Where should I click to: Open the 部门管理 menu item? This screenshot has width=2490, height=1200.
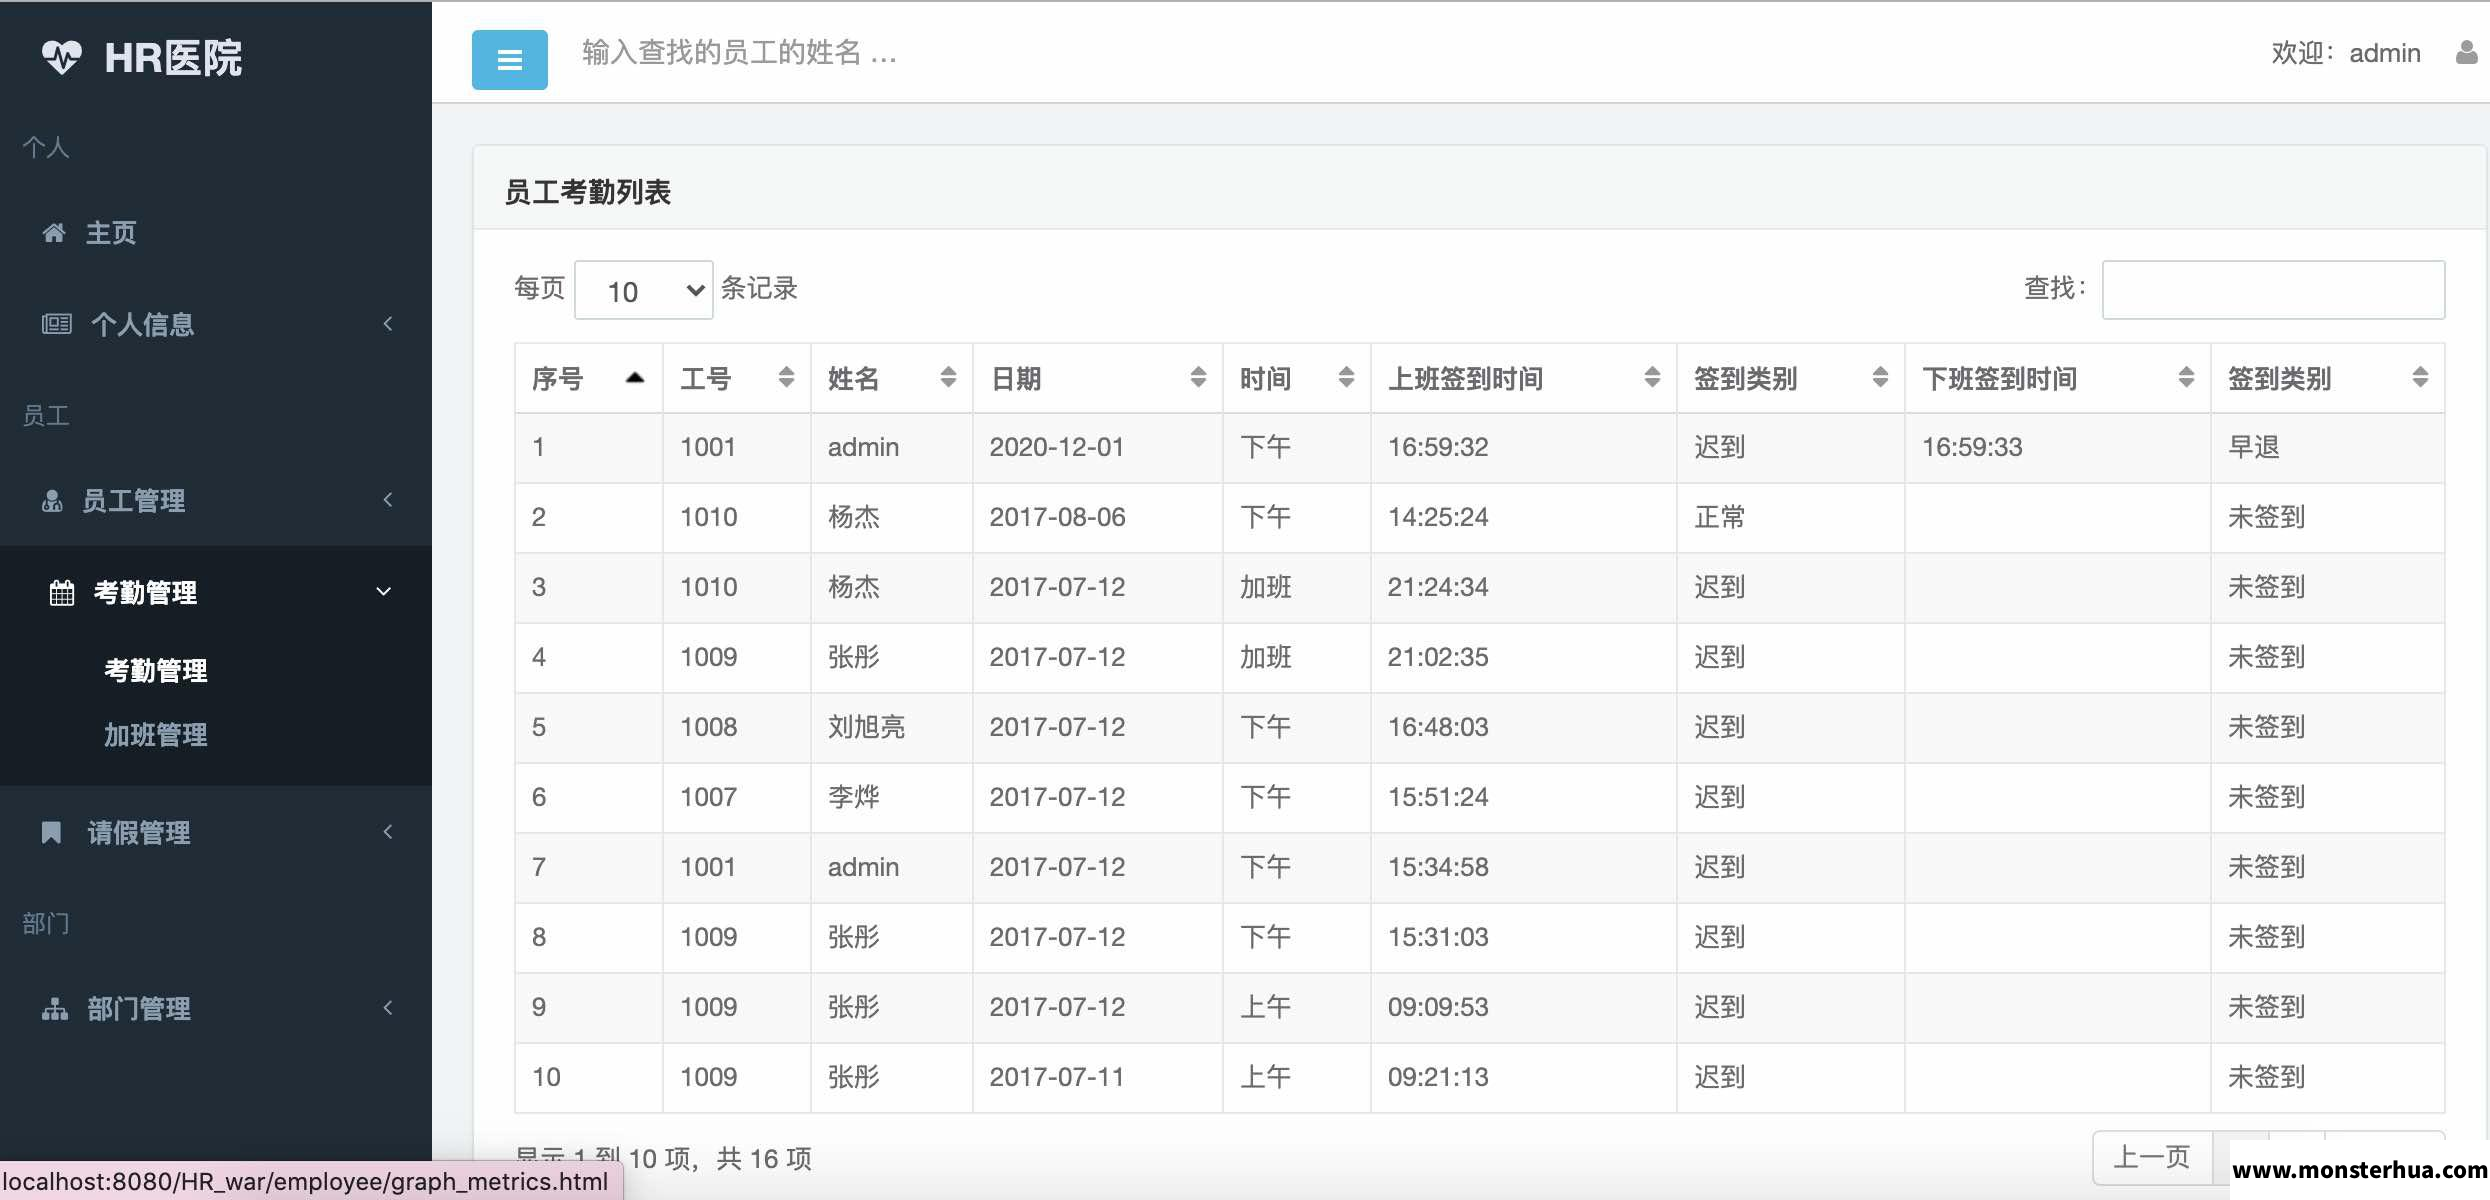pyautogui.click(x=216, y=1008)
